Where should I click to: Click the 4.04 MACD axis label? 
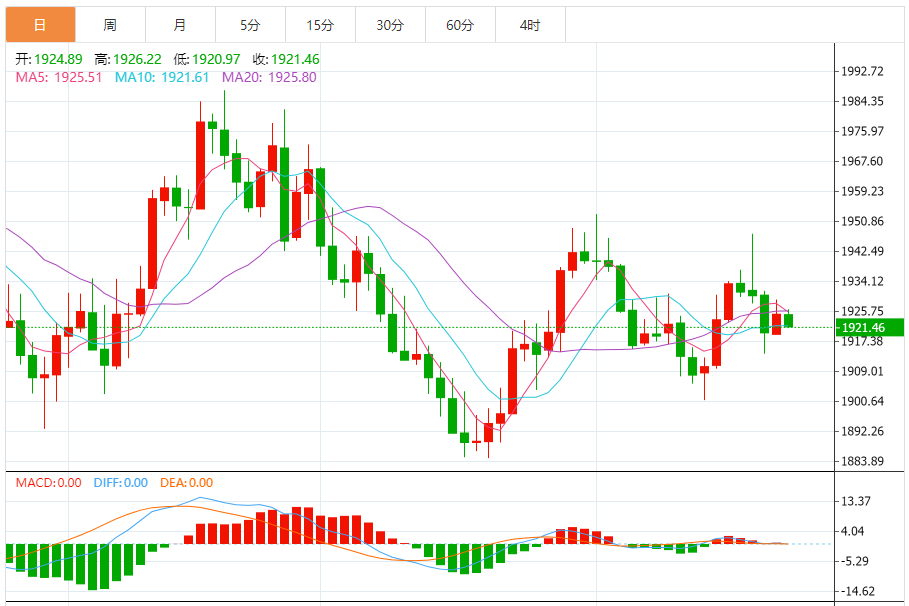tap(853, 531)
